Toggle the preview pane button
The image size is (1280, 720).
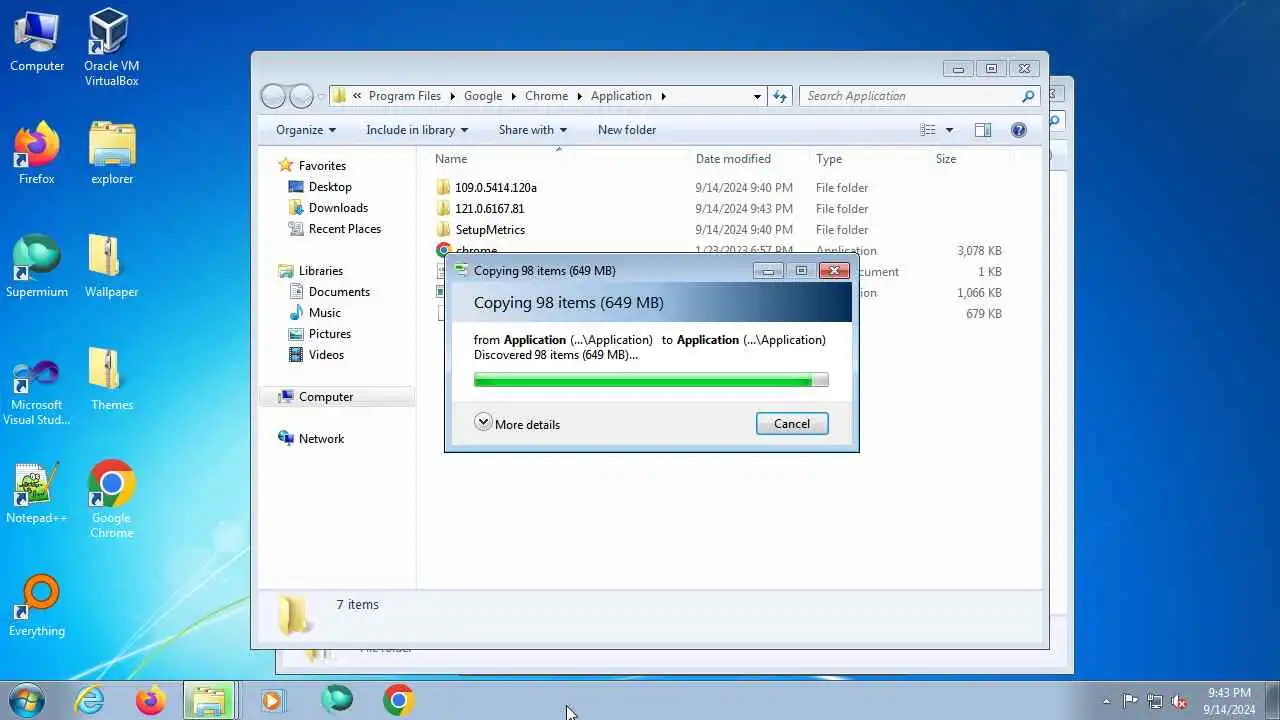coord(983,130)
